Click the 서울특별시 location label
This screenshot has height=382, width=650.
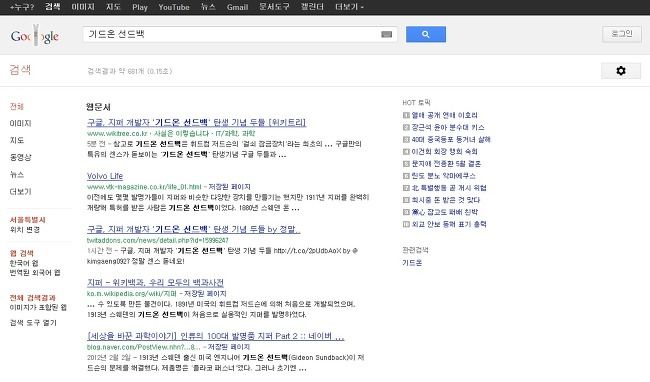click(x=27, y=220)
